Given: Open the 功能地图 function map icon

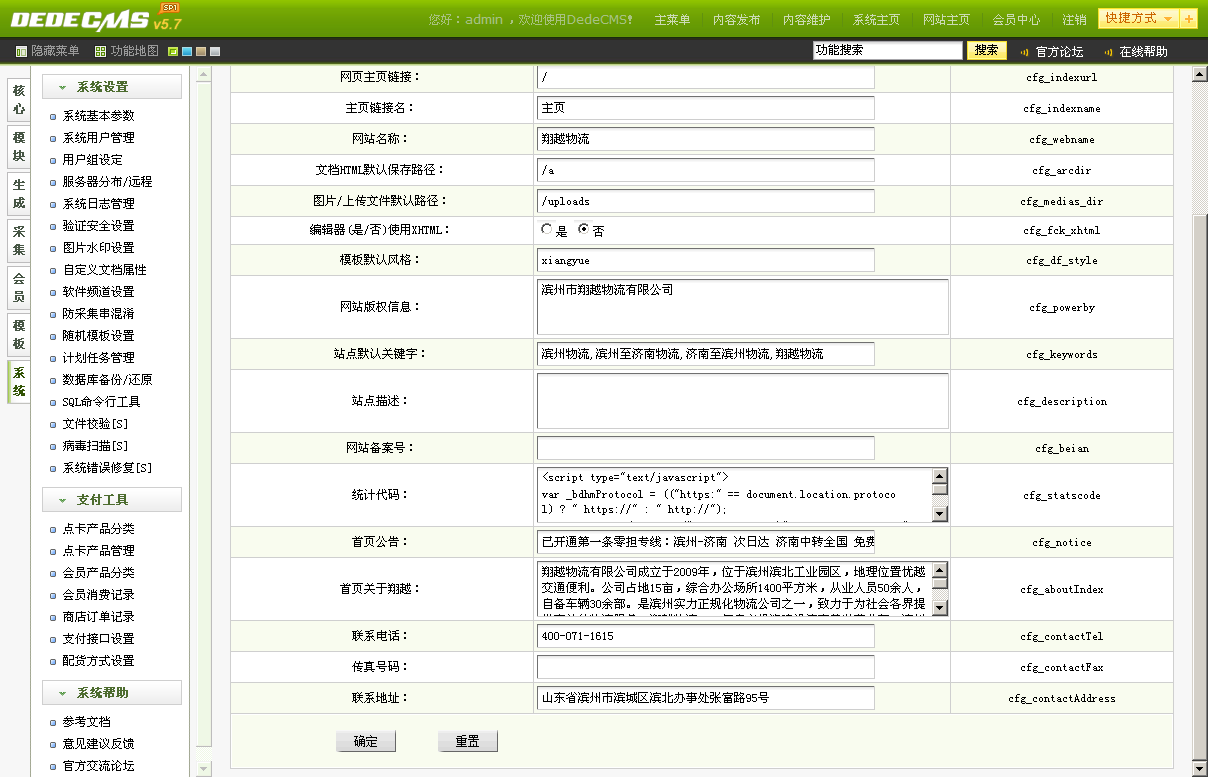Looking at the screenshot, I should 100,51.
